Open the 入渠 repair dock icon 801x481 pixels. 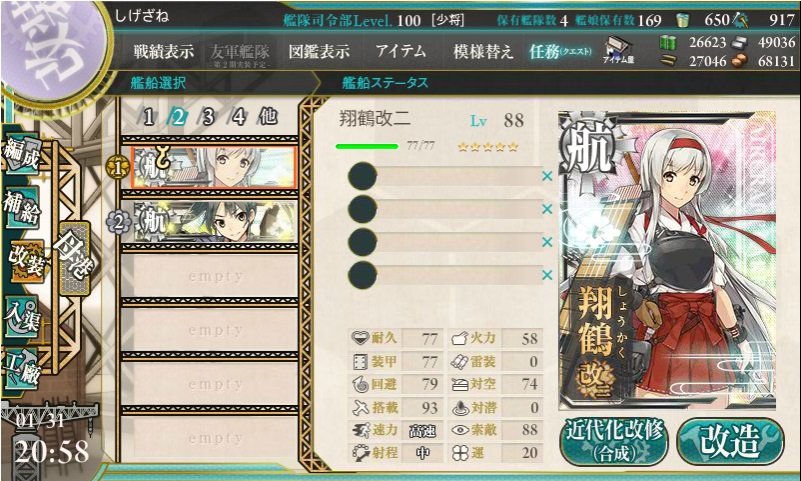(20, 317)
